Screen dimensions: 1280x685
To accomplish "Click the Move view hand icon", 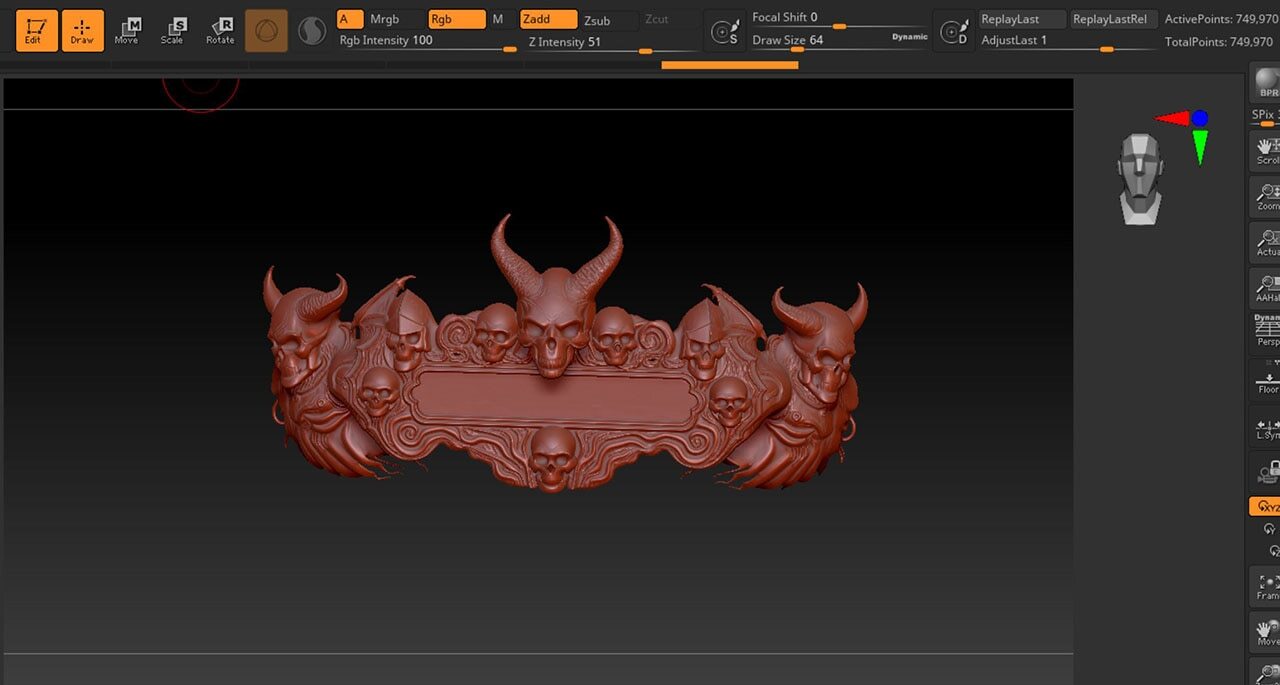I will (x=1265, y=631).
